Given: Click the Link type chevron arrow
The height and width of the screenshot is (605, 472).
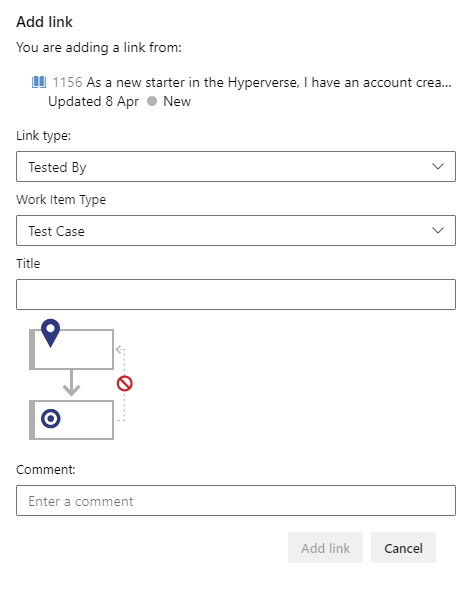Looking at the screenshot, I should [x=438, y=166].
